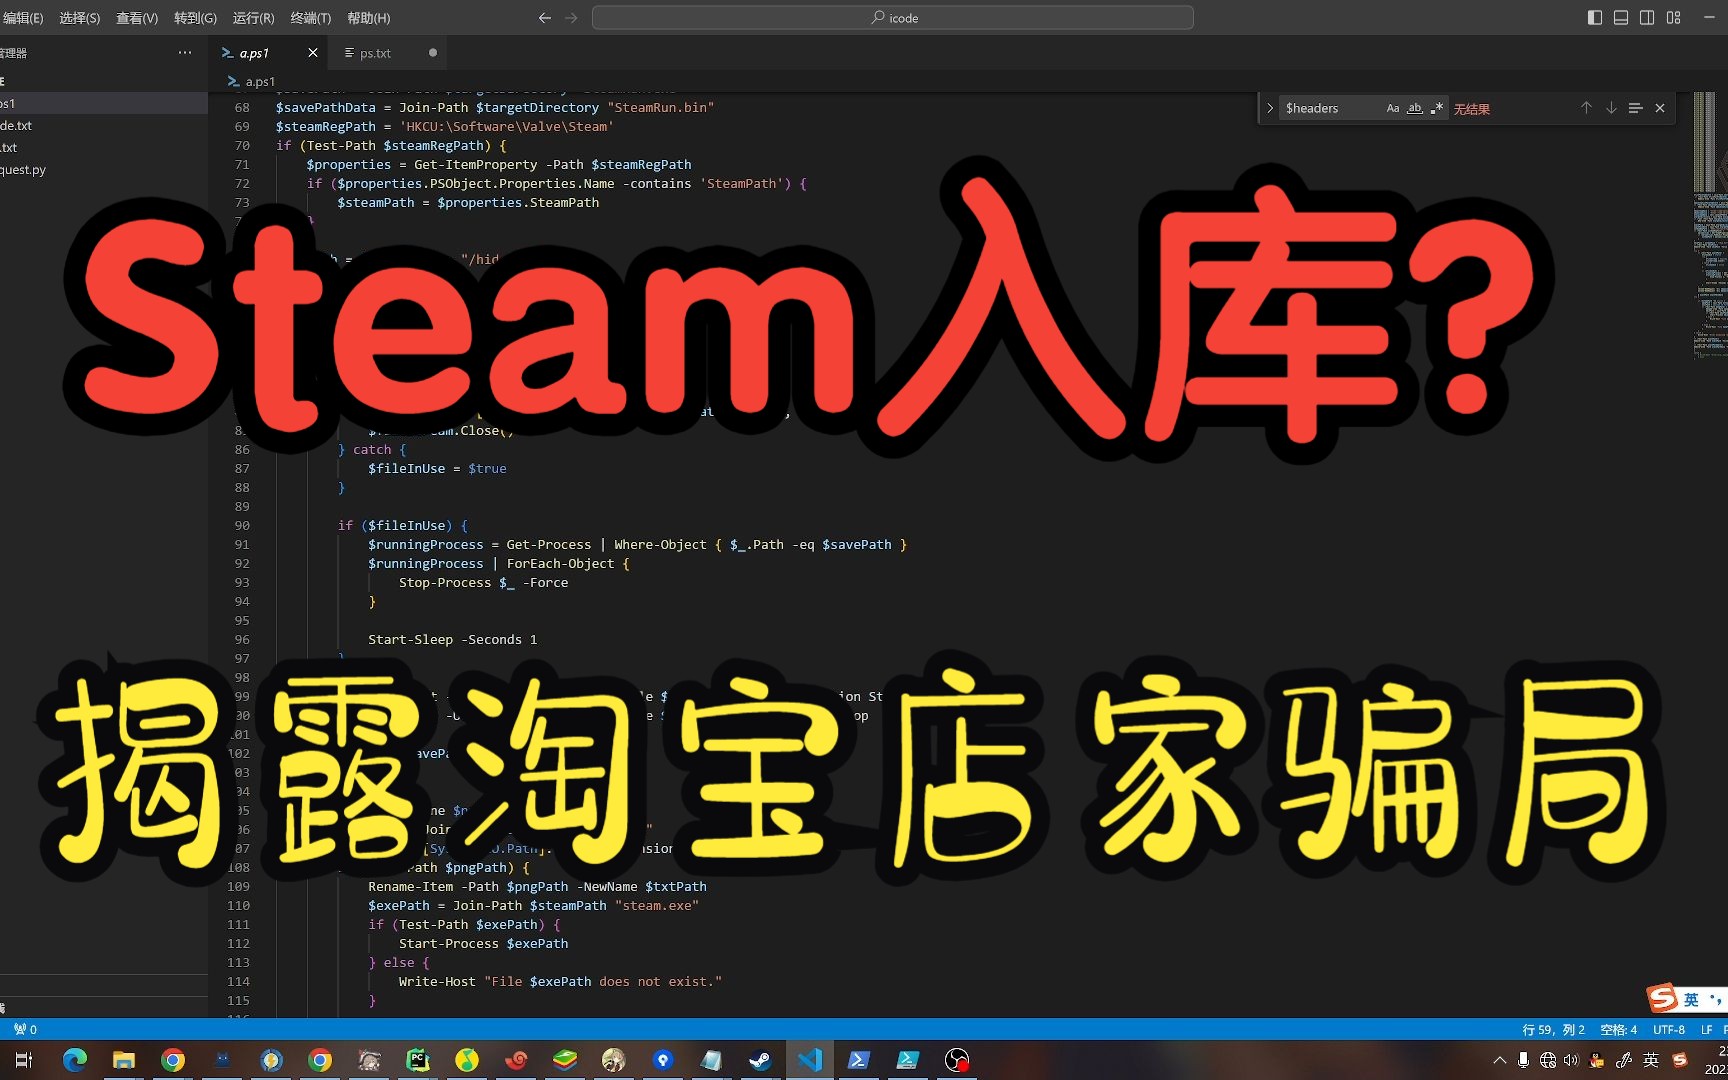Open the 查看(V) menu
Image resolution: width=1728 pixels, height=1080 pixels.
pos(137,18)
